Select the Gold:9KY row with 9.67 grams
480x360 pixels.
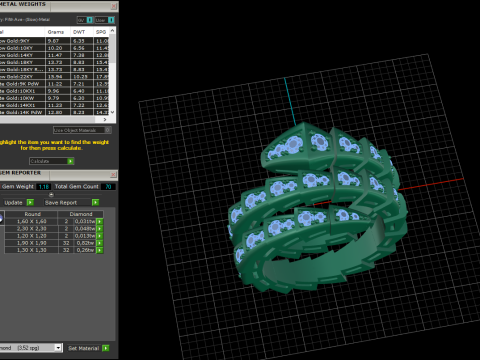coord(54,41)
